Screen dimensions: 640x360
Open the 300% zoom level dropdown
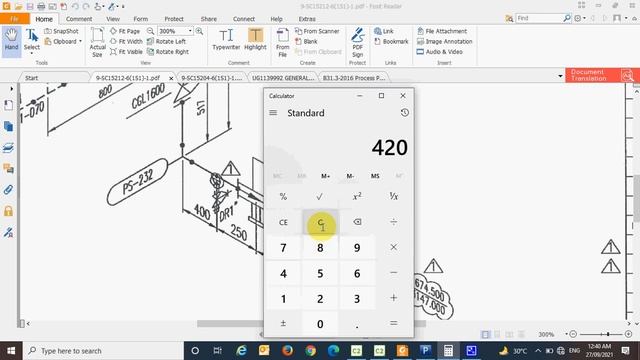pyautogui.click(x=190, y=31)
